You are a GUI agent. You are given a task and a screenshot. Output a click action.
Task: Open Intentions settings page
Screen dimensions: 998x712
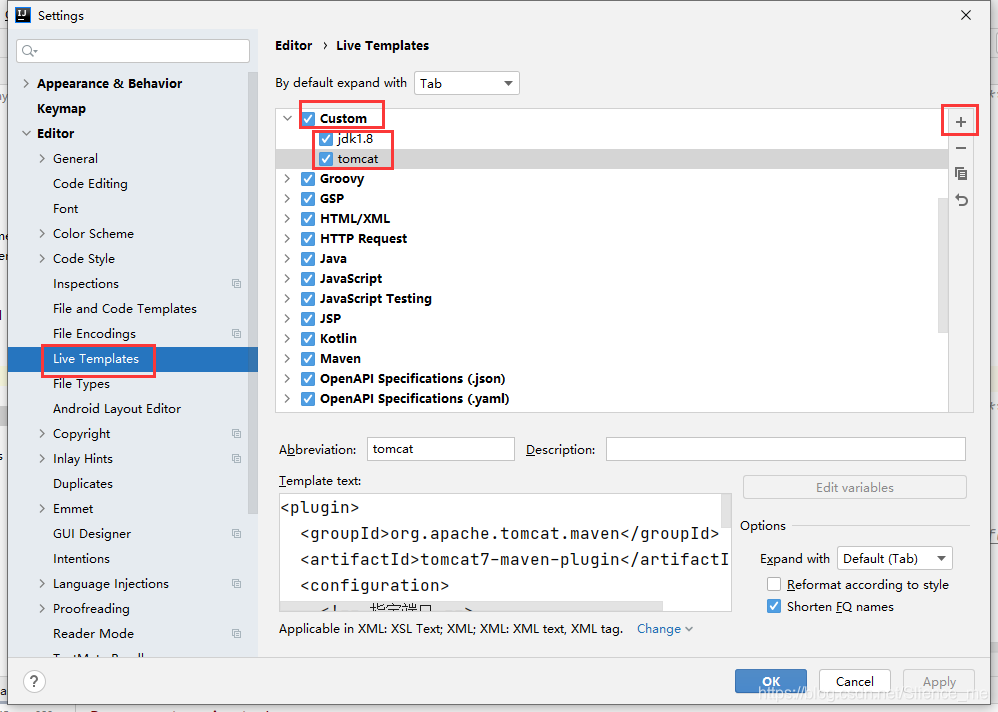tap(81, 559)
